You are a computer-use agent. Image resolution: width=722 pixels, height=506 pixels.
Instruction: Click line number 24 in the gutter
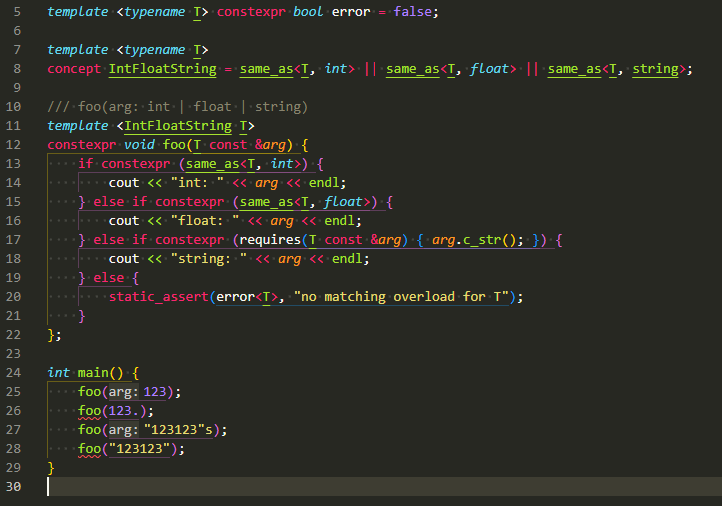pyautogui.click(x=14, y=372)
